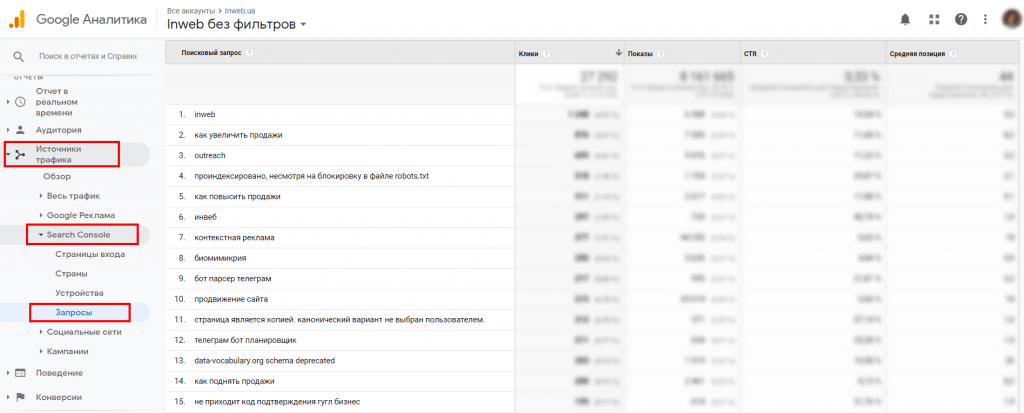The image size is (1024, 413).
Task: Click the realtime report clock icon
Action: 20,102
